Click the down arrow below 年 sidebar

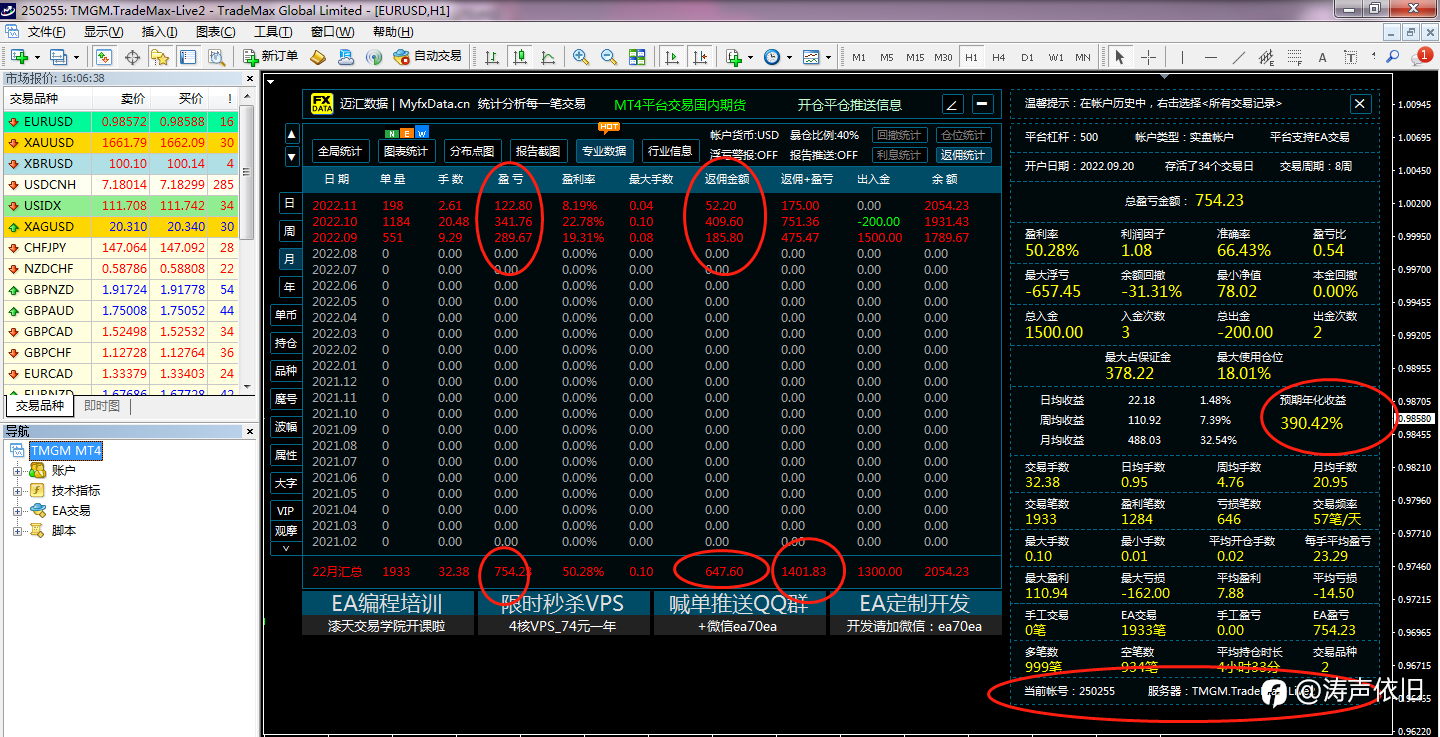[287, 548]
